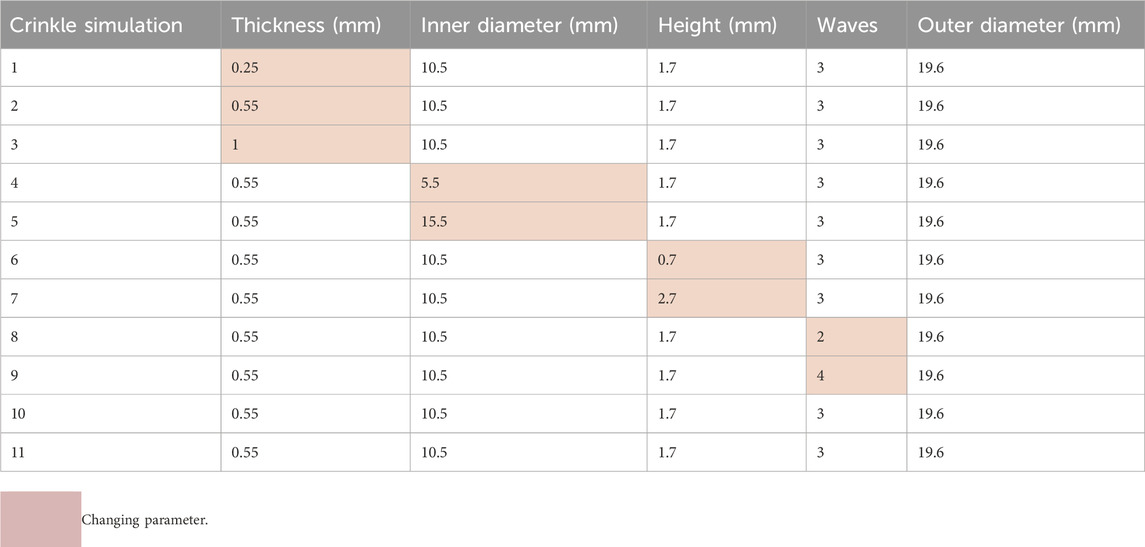Select highlighted thickness cell 0.25
This screenshot has width=1145, height=547.
[x=315, y=68]
